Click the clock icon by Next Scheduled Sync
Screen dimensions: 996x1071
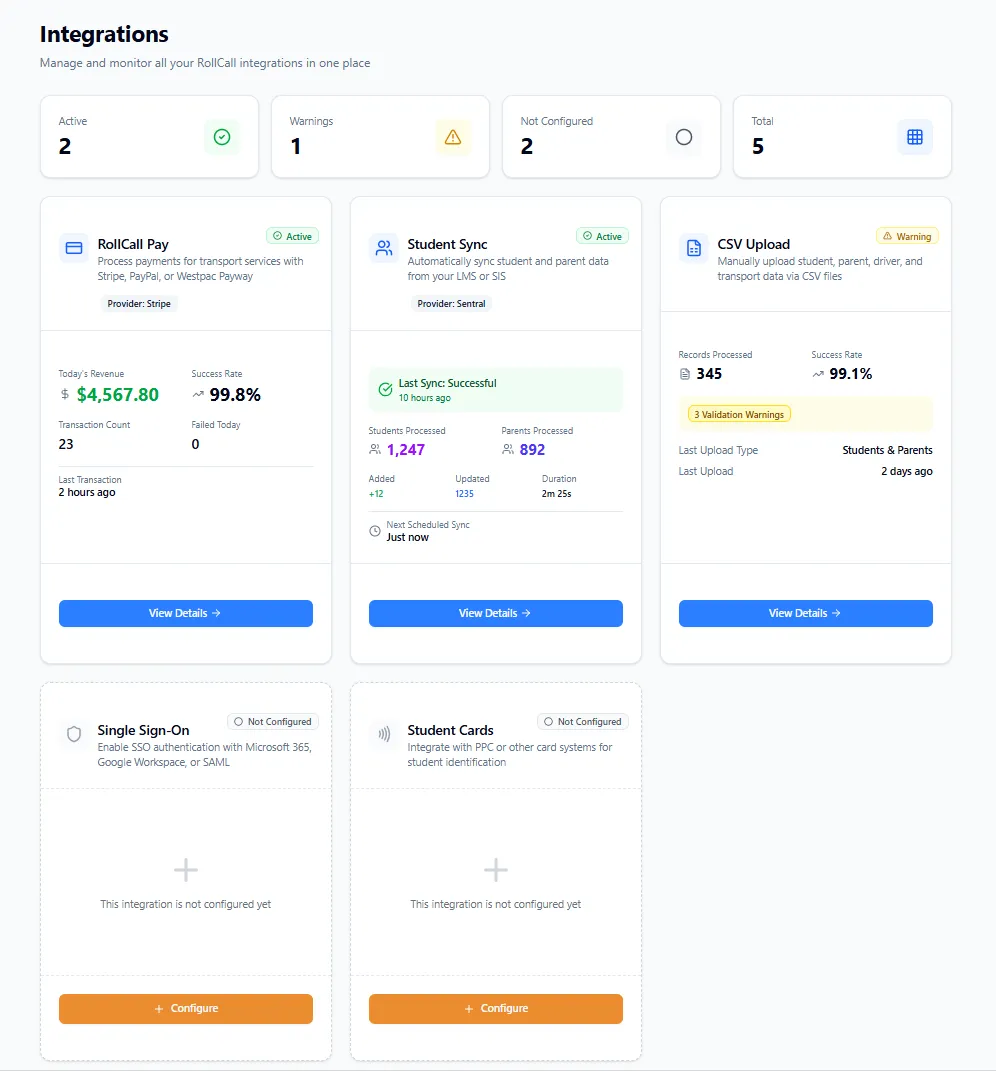point(375,531)
